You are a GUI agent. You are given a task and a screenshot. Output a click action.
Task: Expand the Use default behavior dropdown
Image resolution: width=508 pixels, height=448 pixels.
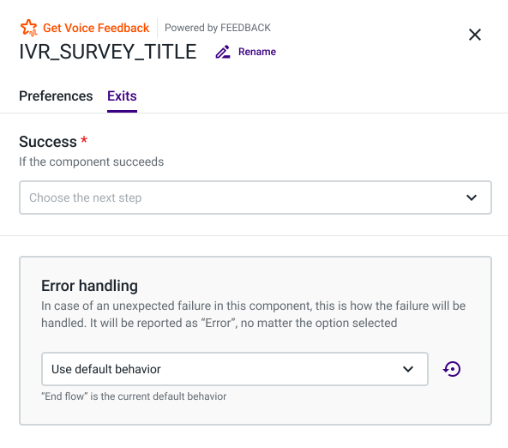pos(235,369)
